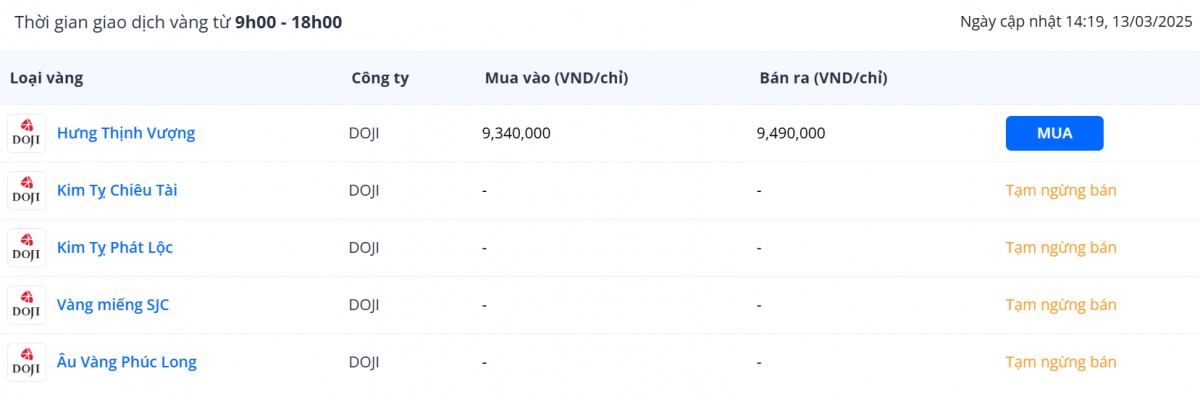This screenshot has width=1200, height=400.
Task: Click DOJI logo beside Kim Tỵ Chiêu Tài
Action: pyautogui.click(x=26, y=190)
